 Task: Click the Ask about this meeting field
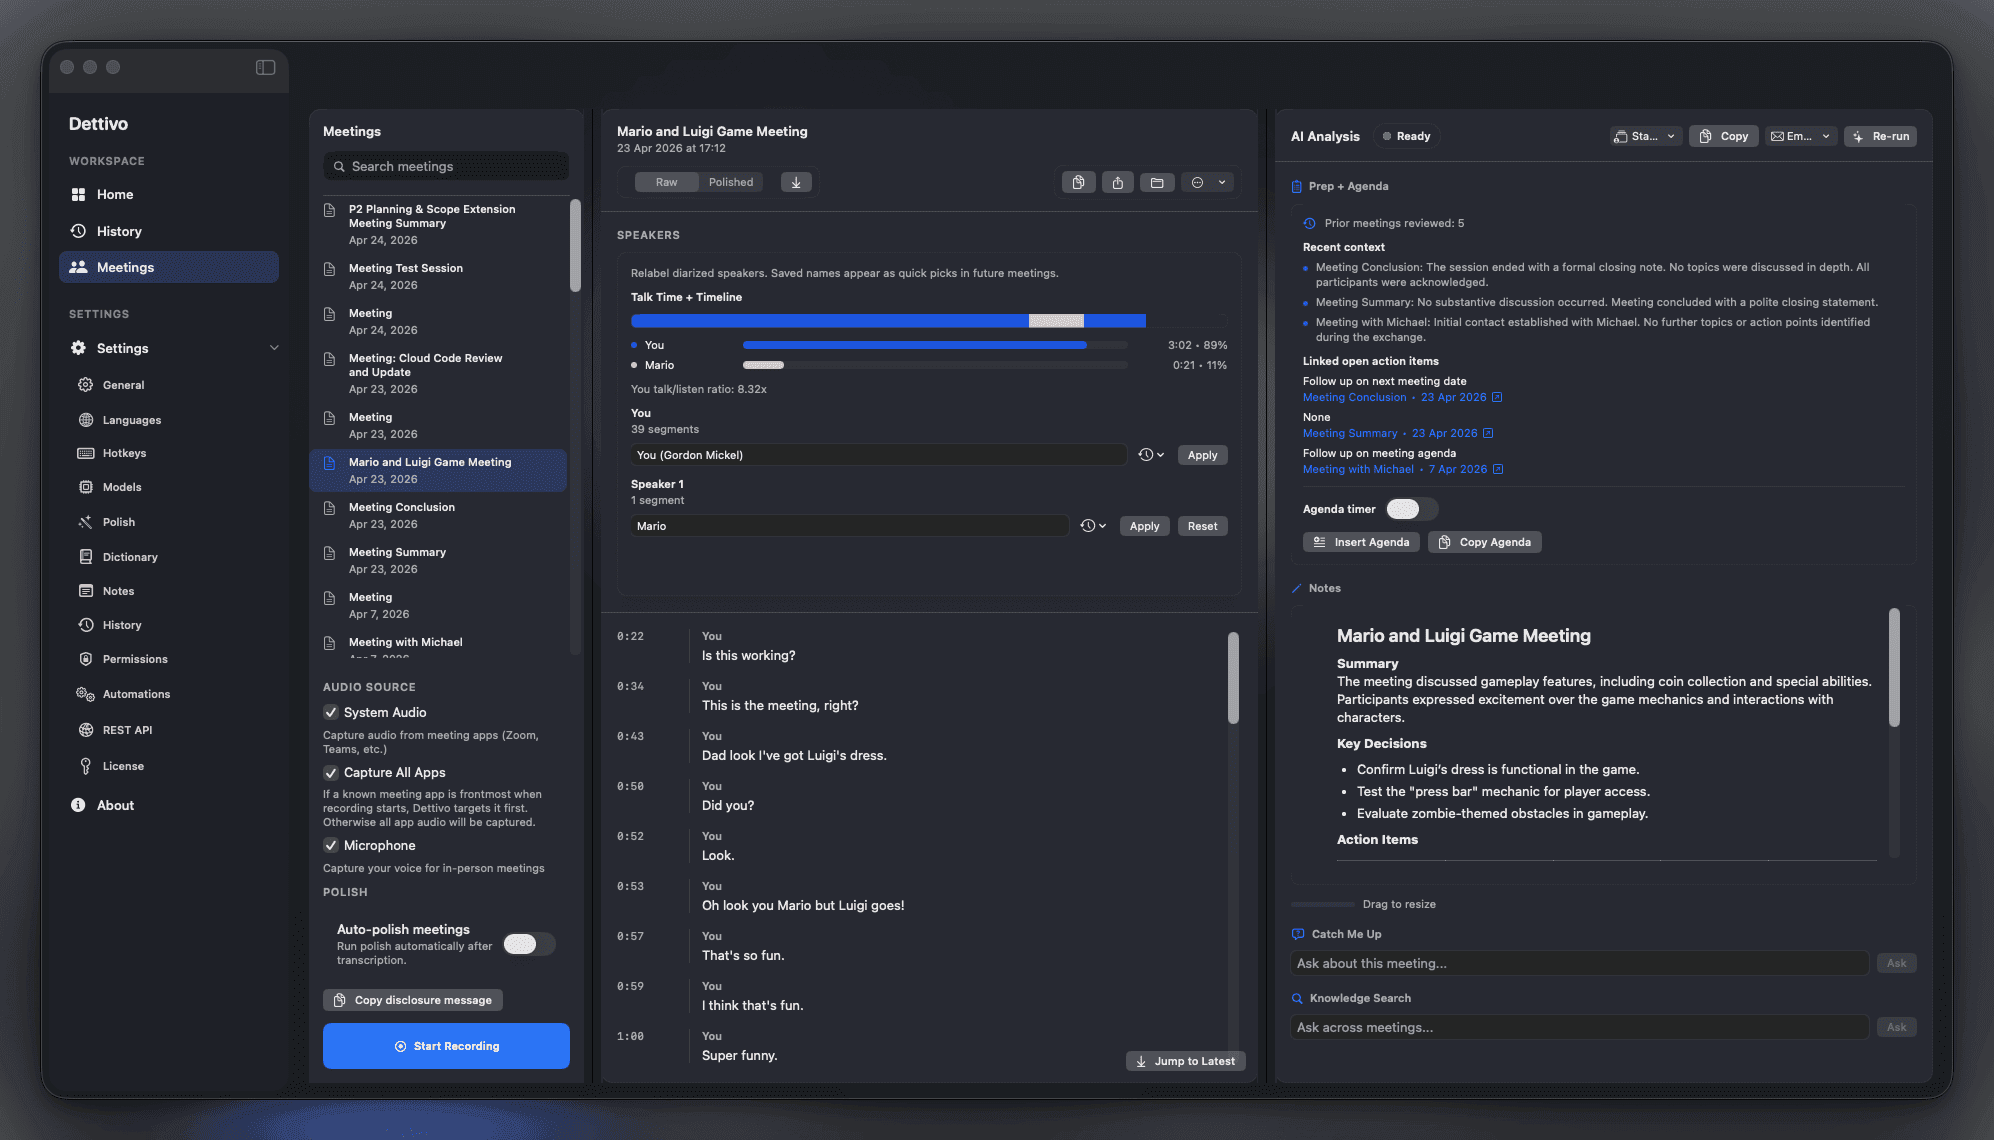tap(1579, 963)
